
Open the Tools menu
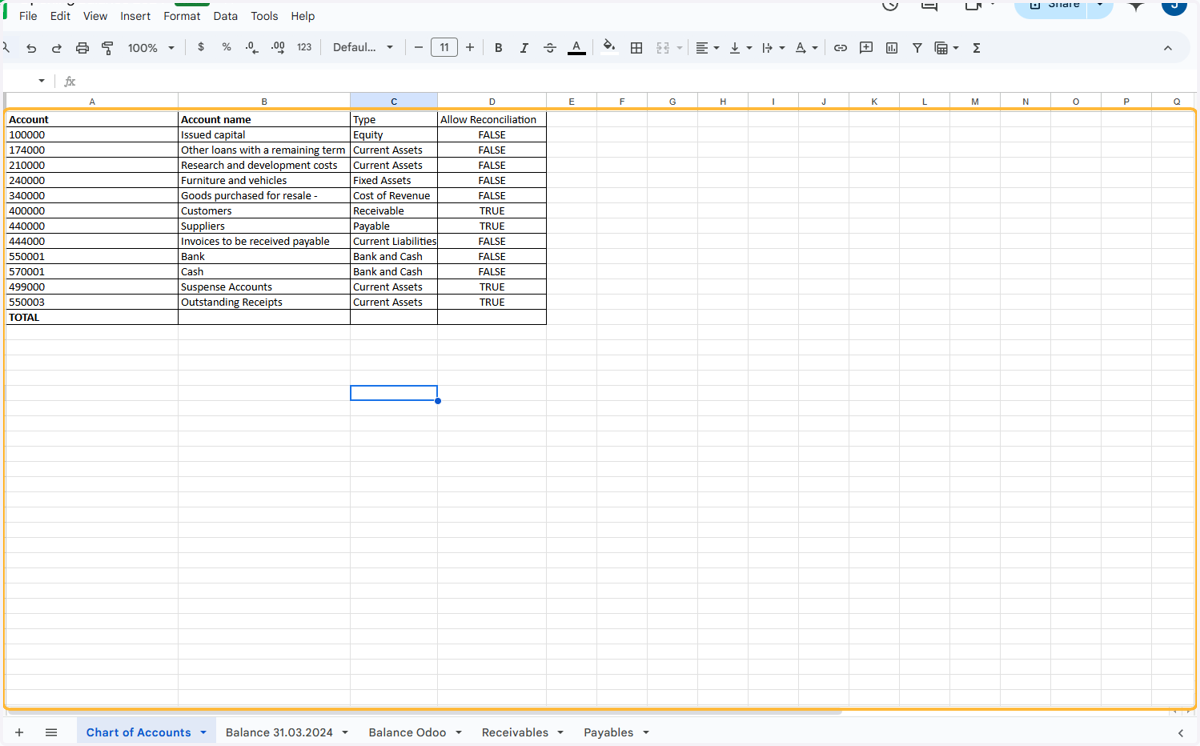[x=264, y=16]
